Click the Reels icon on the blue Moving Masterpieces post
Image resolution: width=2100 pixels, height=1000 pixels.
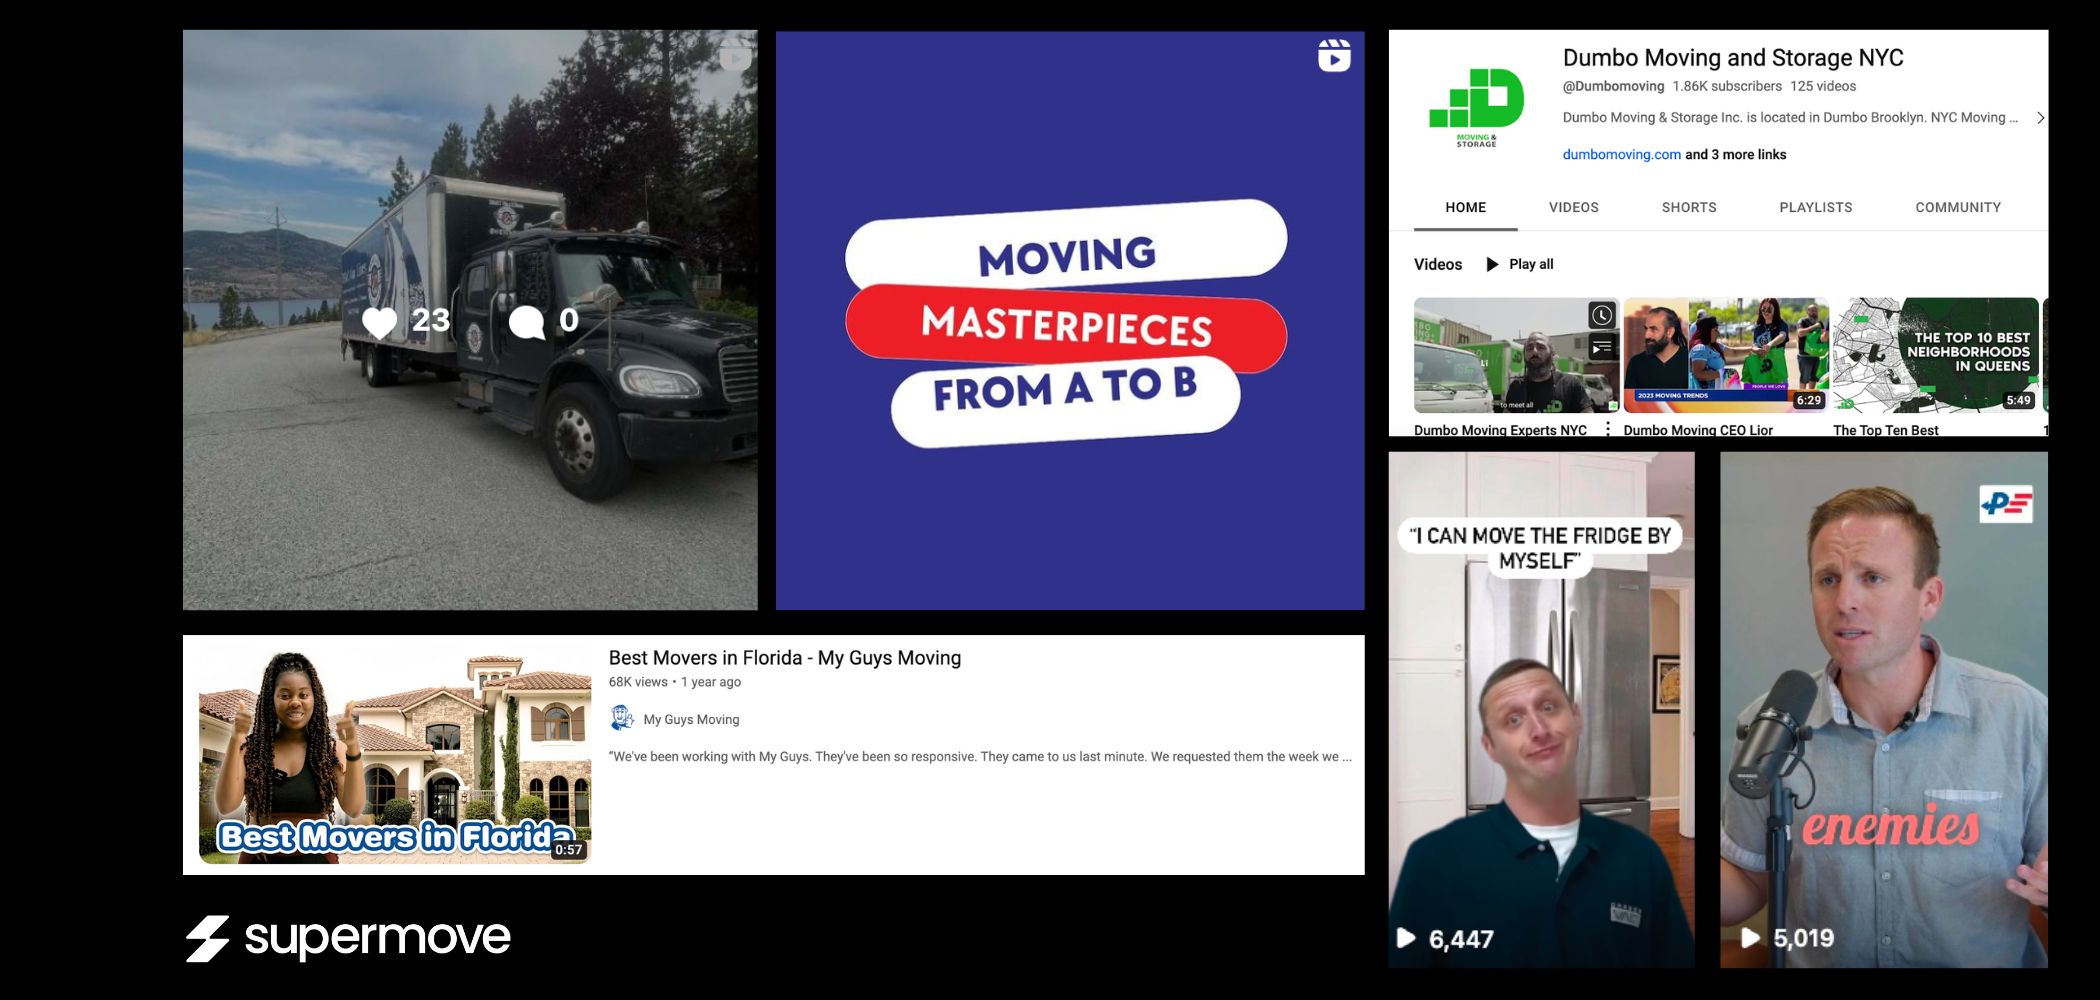pyautogui.click(x=1334, y=56)
